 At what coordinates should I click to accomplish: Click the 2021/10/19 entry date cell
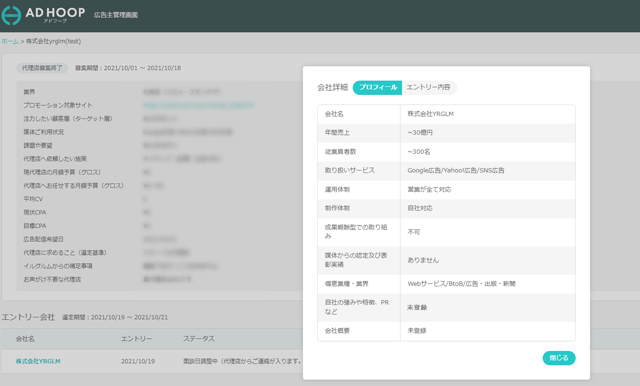pos(138,361)
